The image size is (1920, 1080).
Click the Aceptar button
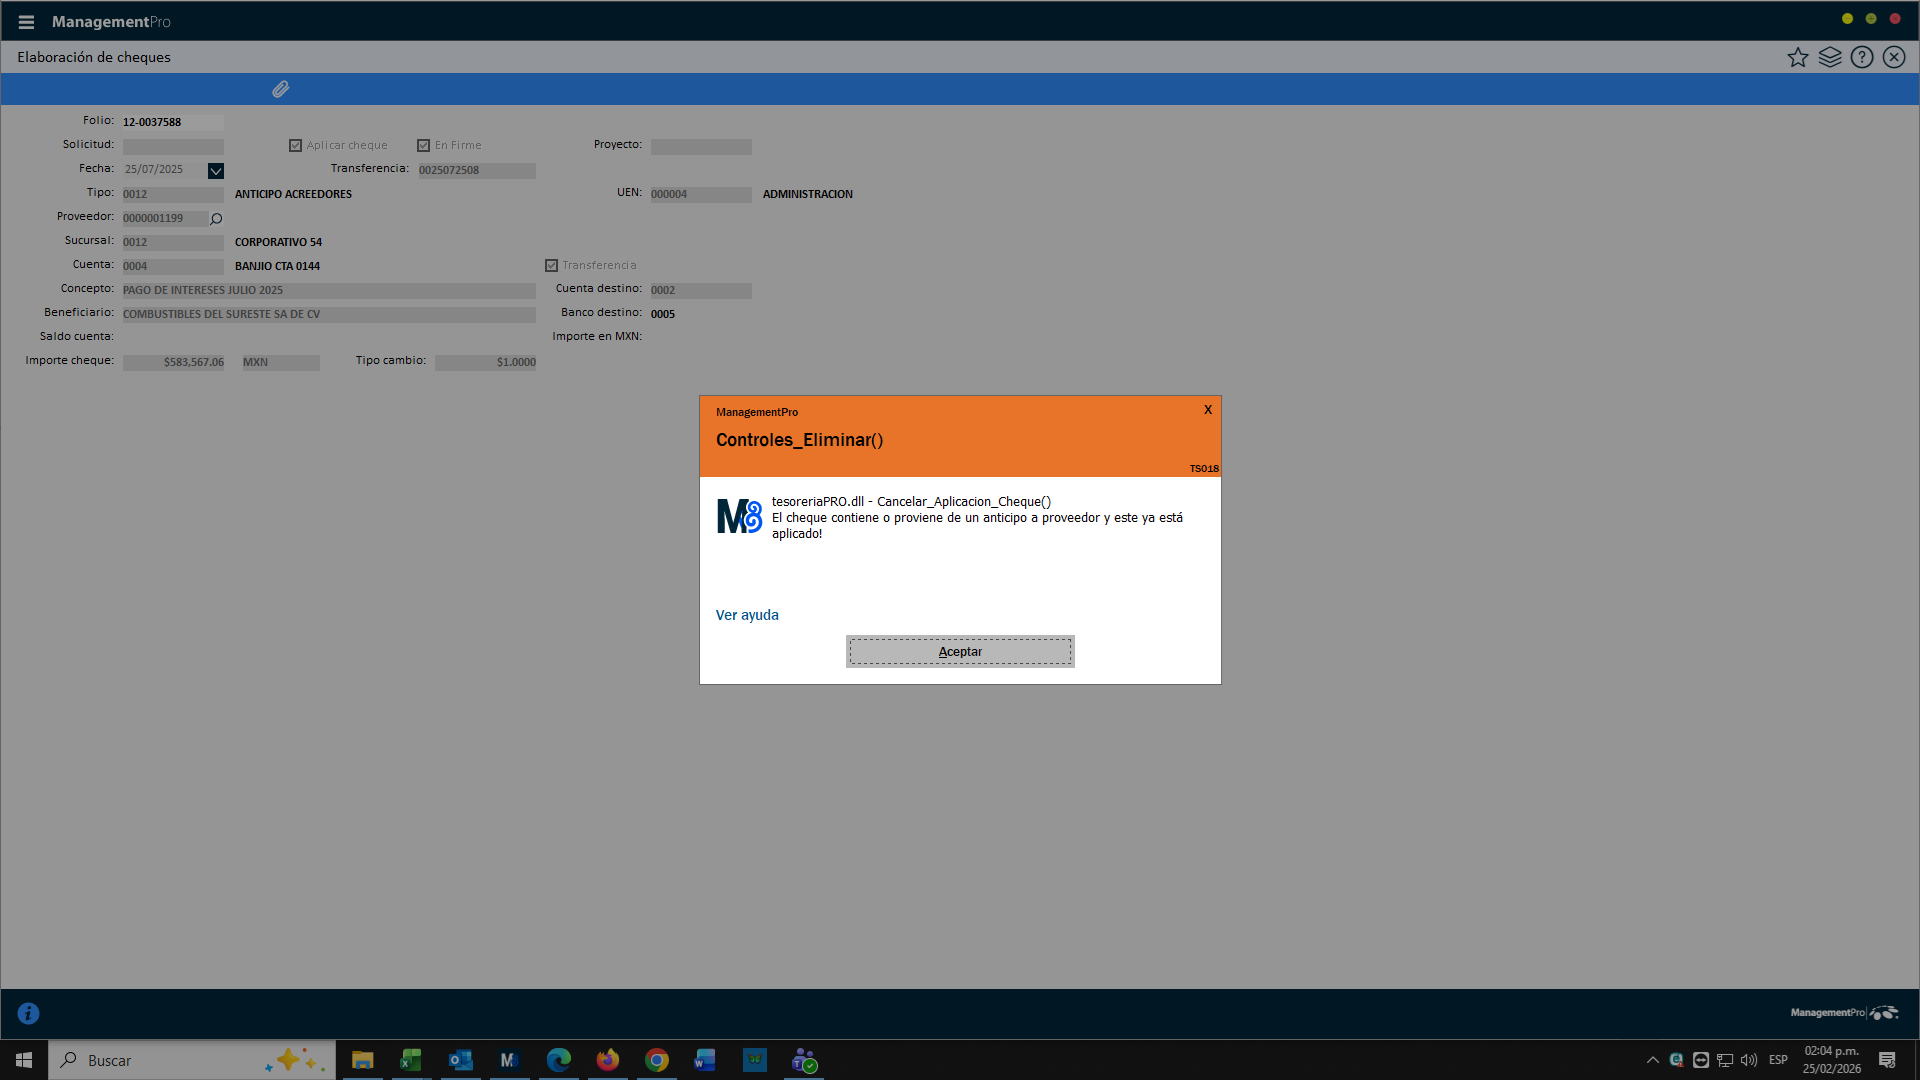point(960,651)
